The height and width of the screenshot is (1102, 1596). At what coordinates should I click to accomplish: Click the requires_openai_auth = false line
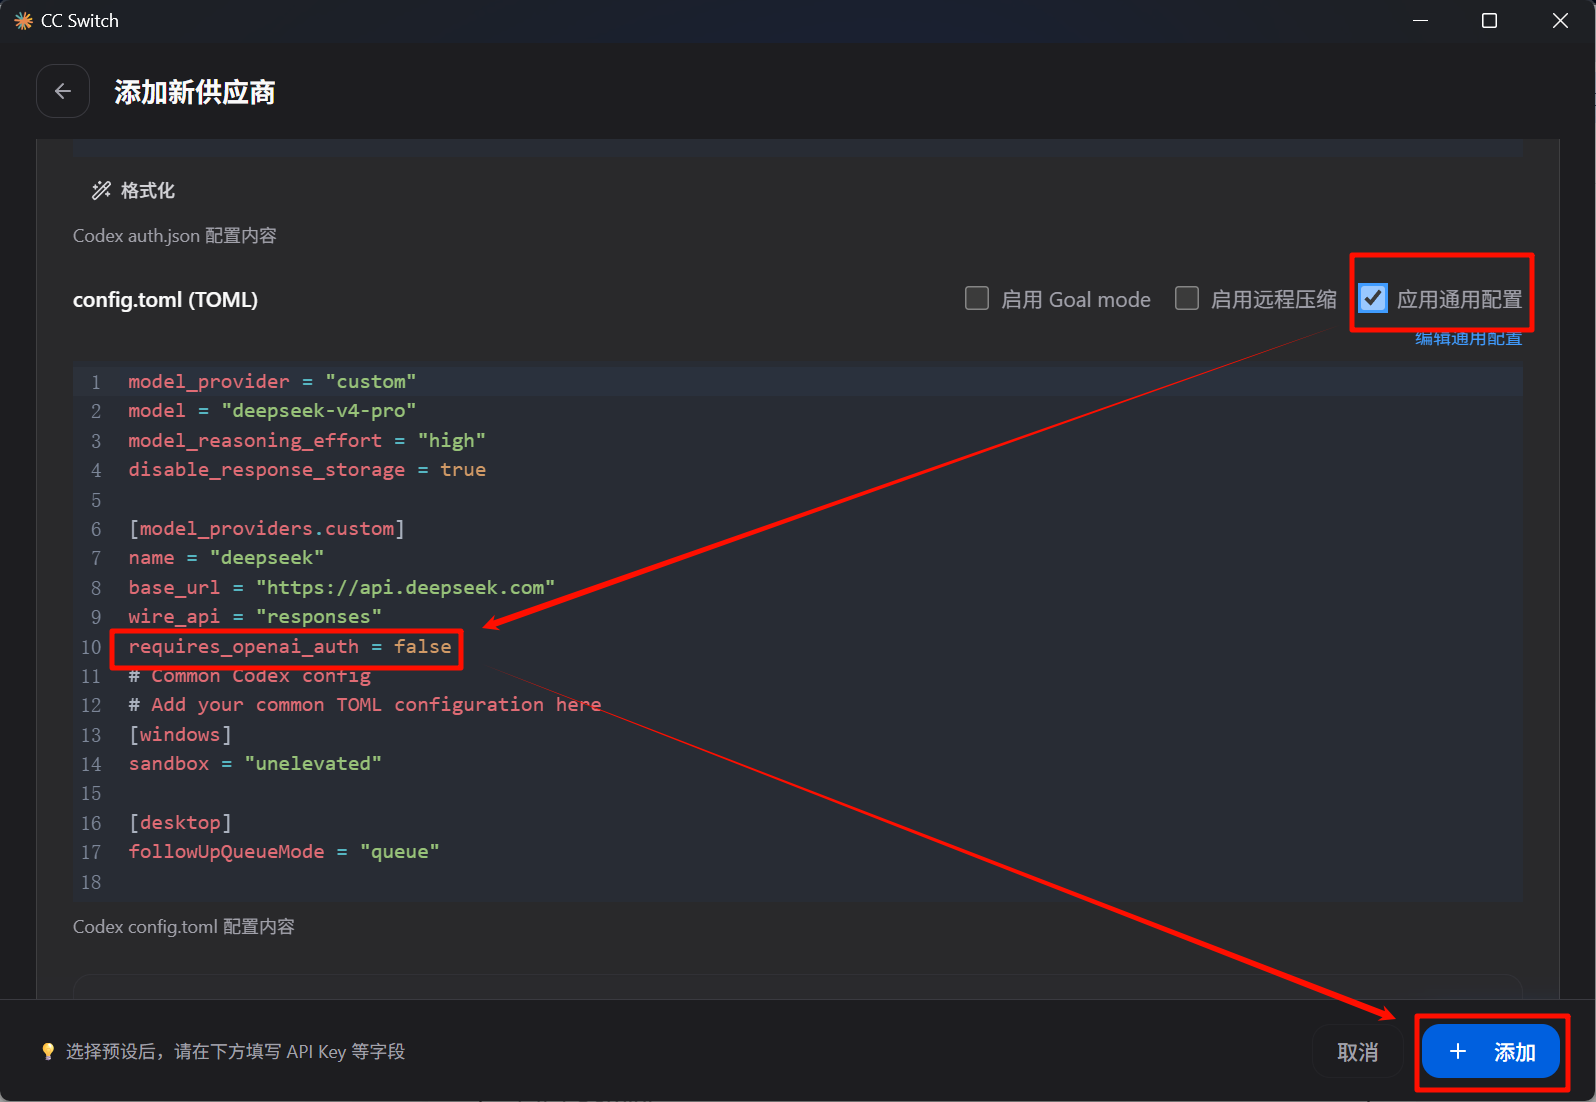[x=290, y=647]
